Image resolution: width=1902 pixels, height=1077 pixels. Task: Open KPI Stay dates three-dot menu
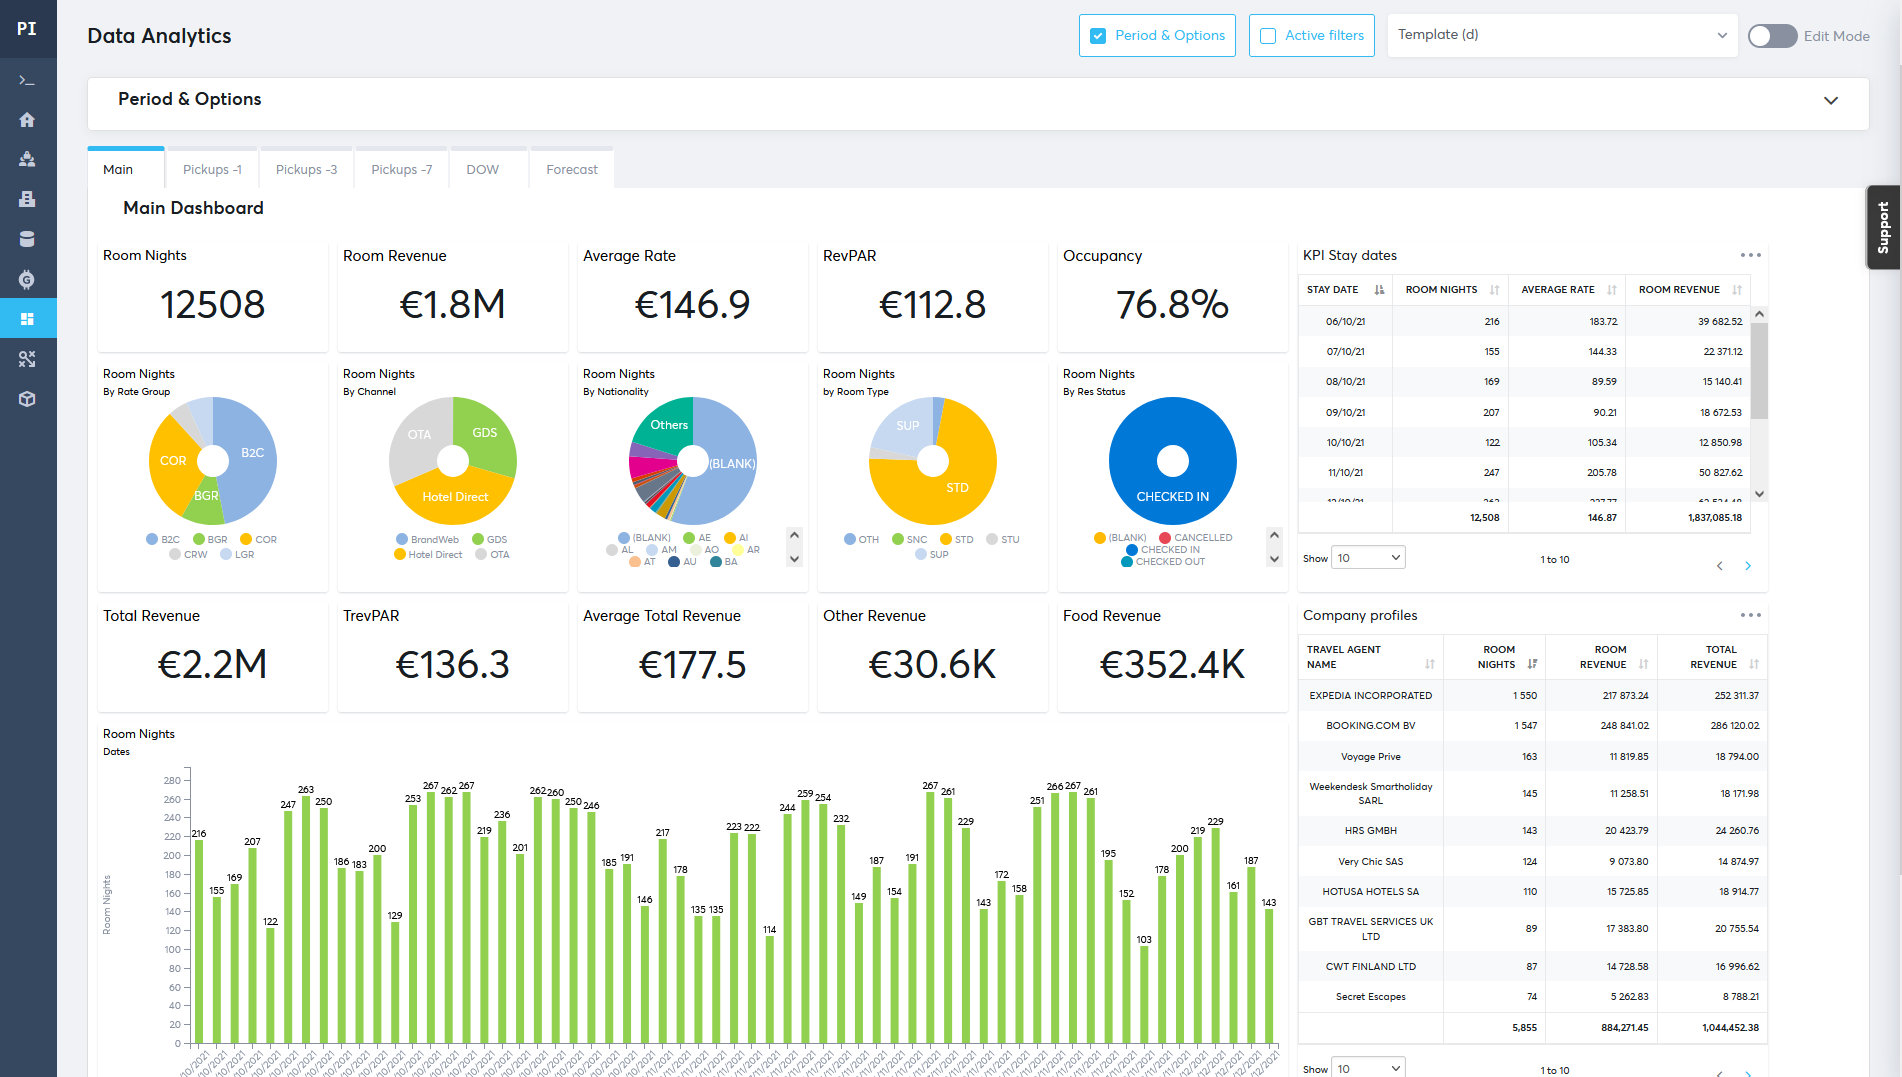1750,256
